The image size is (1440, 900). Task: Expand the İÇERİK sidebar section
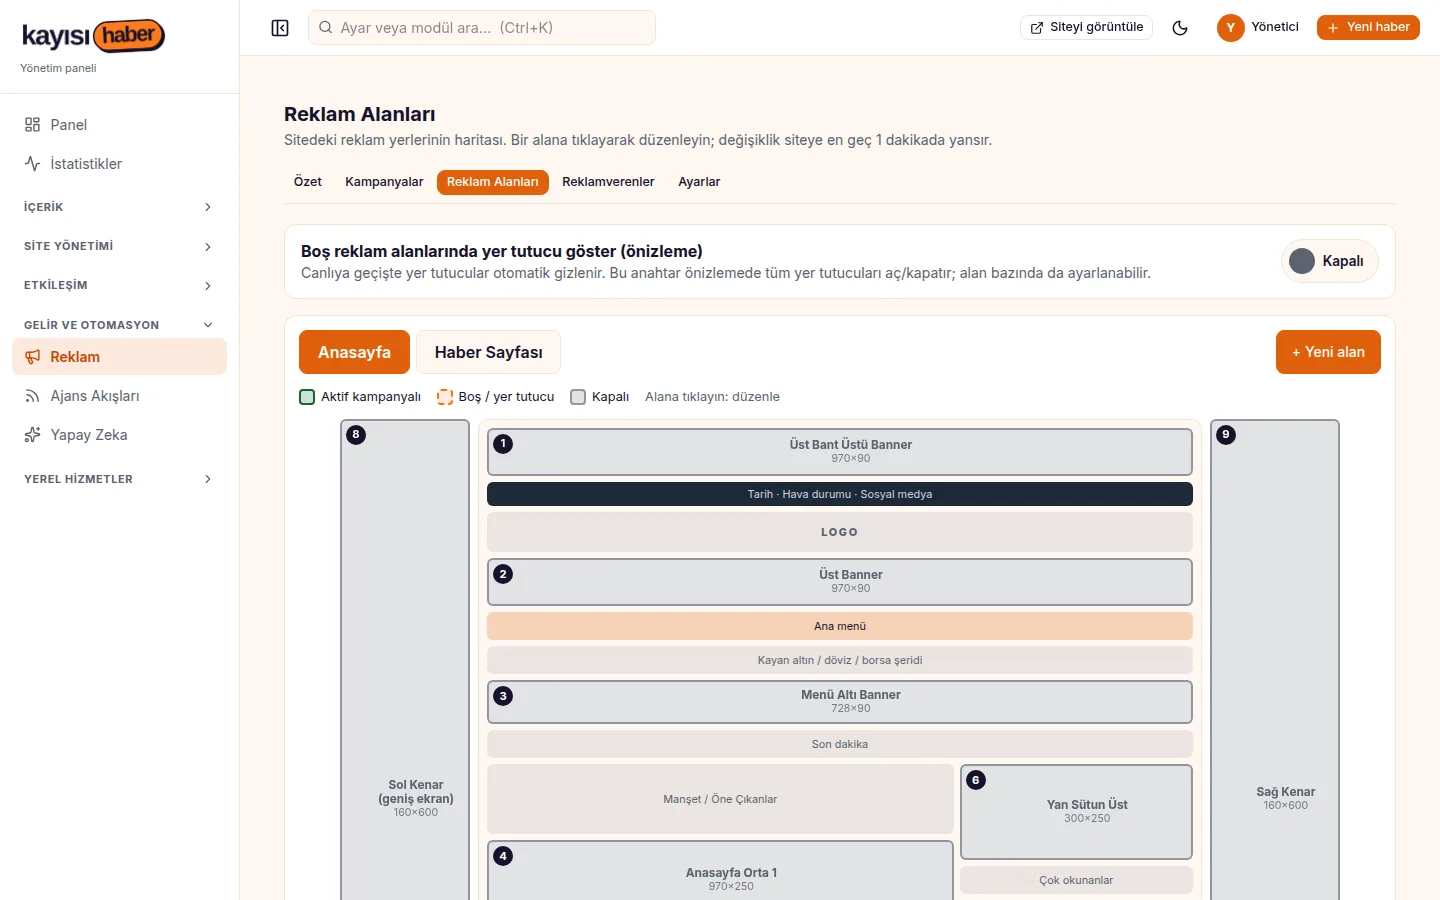coord(119,207)
